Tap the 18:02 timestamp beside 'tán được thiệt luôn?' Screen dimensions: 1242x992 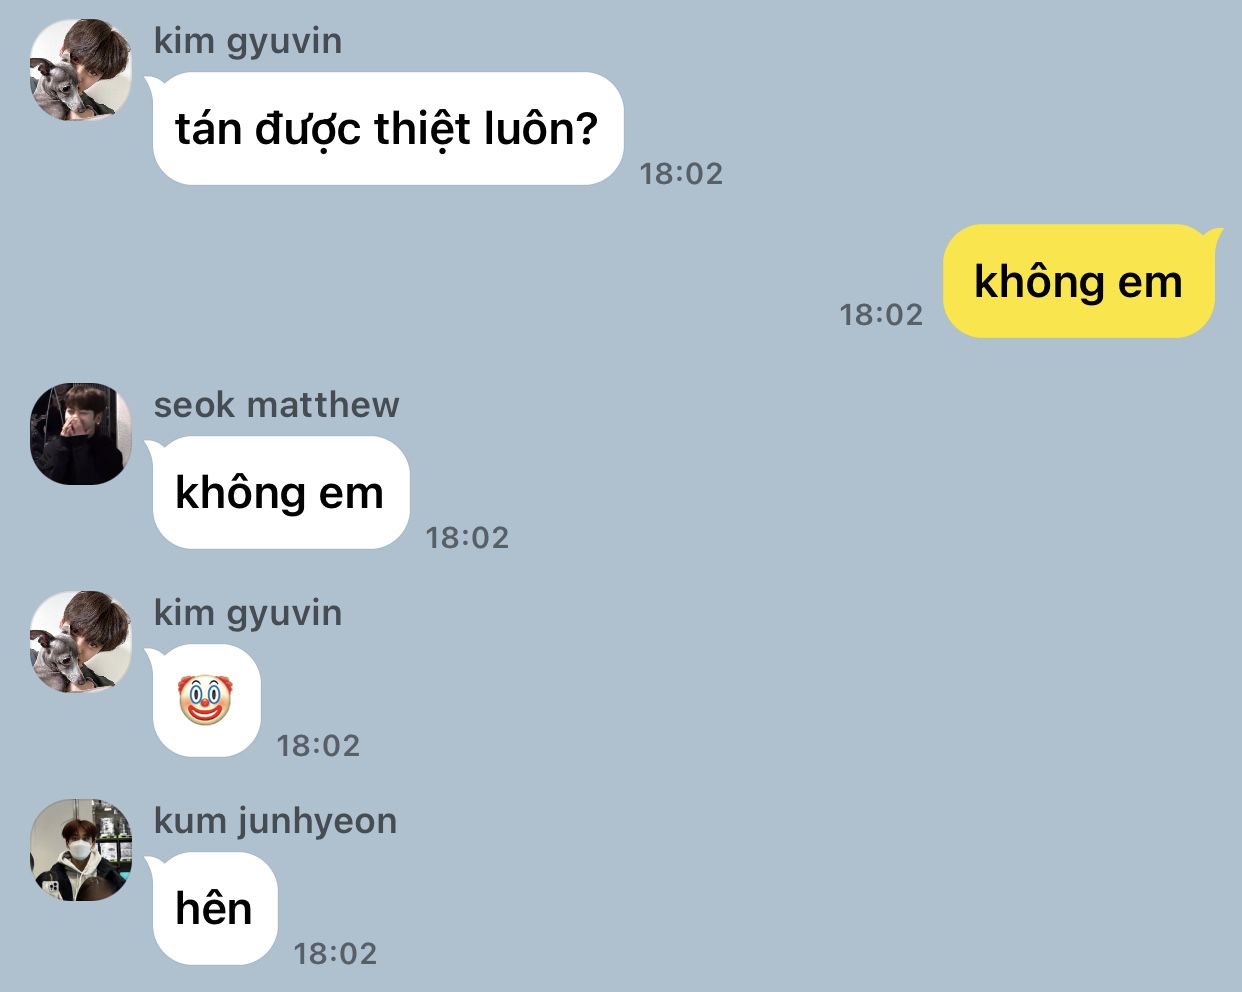coord(681,174)
